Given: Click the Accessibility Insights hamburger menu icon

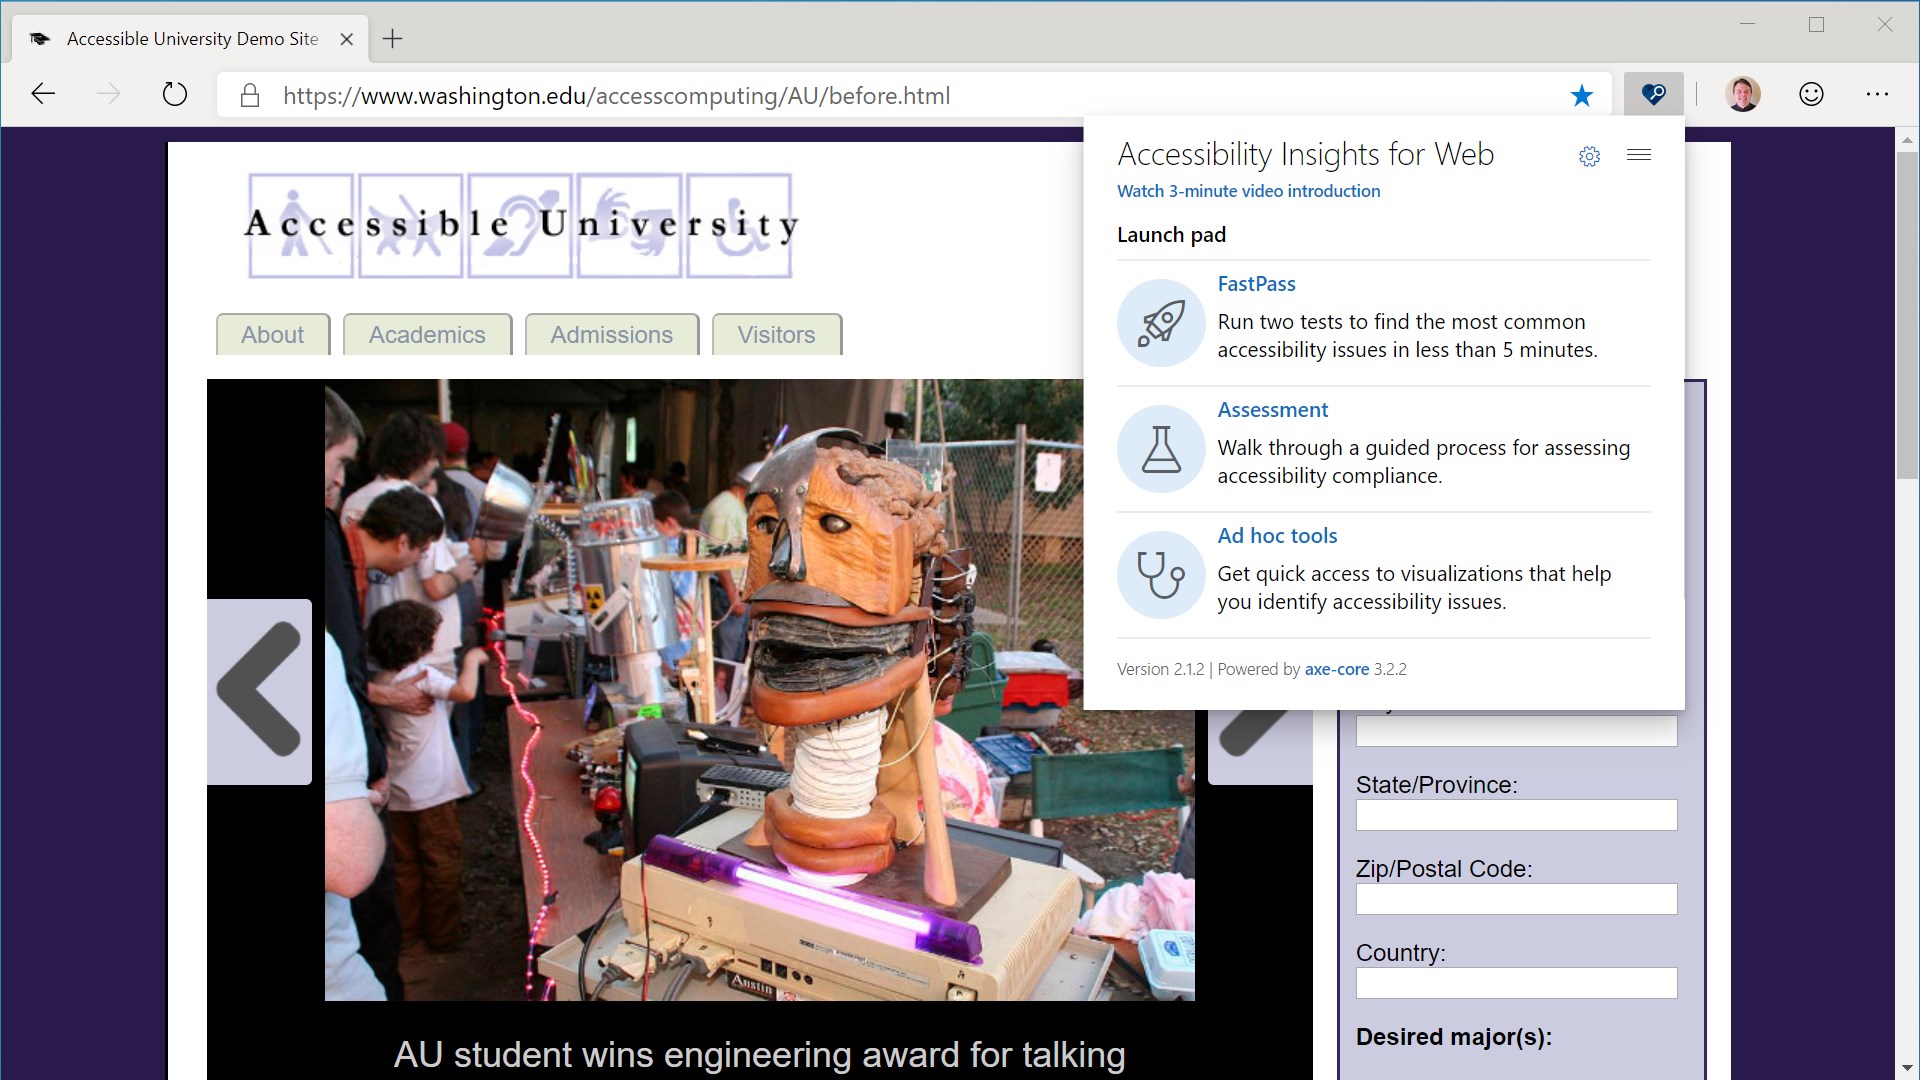Looking at the screenshot, I should 1639,154.
